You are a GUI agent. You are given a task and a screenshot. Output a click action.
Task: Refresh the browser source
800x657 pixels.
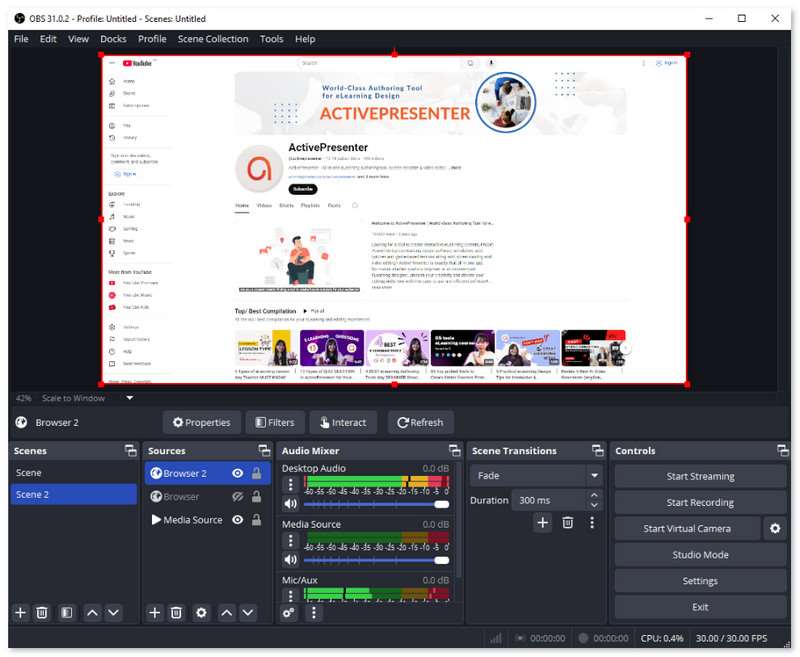[420, 422]
